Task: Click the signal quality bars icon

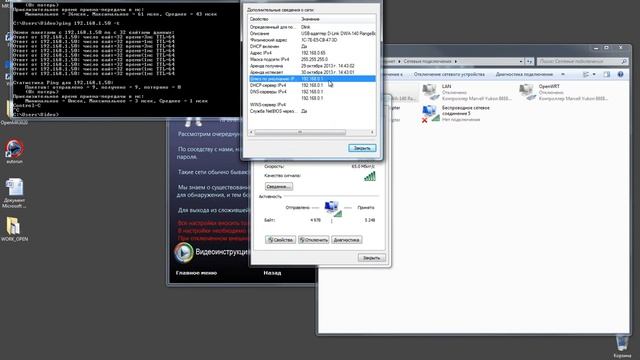Action: point(369,176)
